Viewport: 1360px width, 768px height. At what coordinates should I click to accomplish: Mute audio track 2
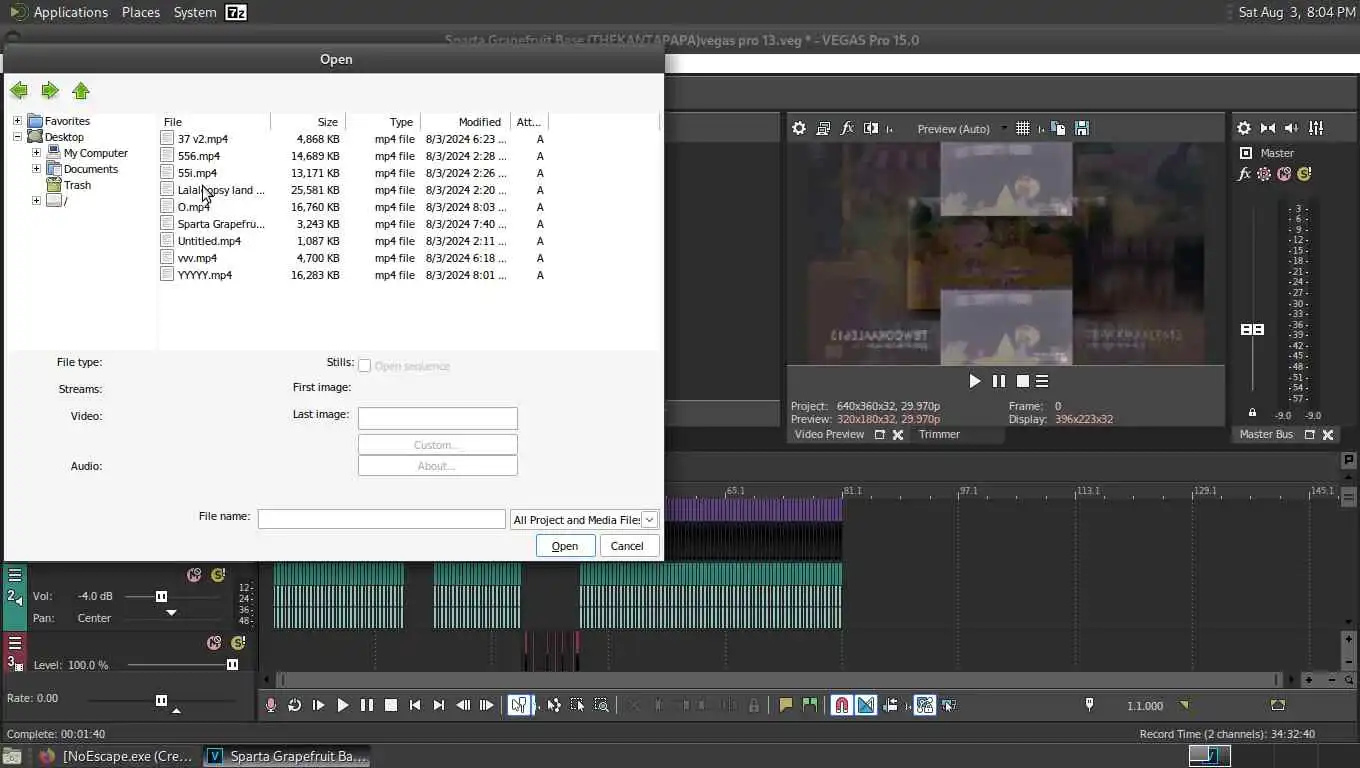pyautogui.click(x=194, y=575)
